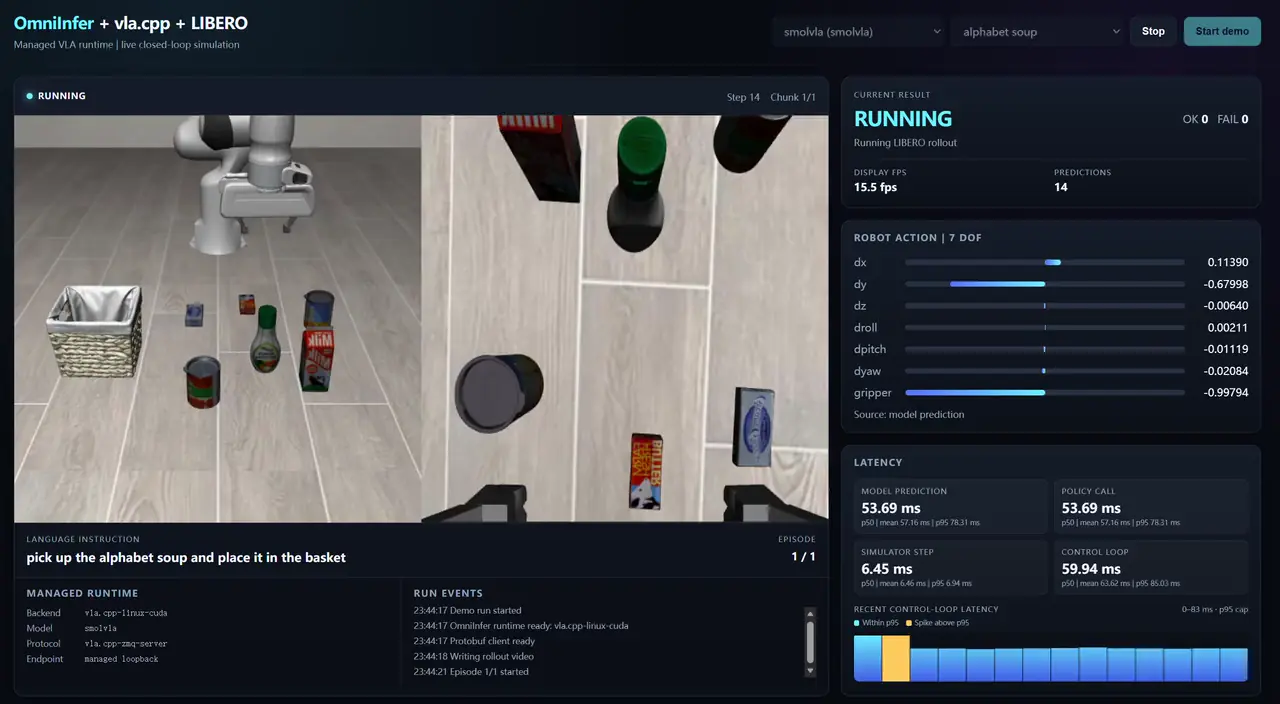
Task: Click the run events scrollbar
Action: pyautogui.click(x=810, y=640)
